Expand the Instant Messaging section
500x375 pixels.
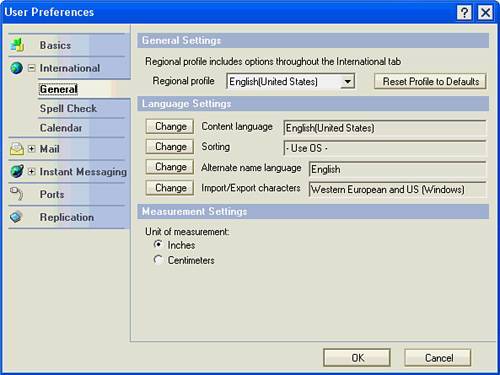[x=31, y=171]
